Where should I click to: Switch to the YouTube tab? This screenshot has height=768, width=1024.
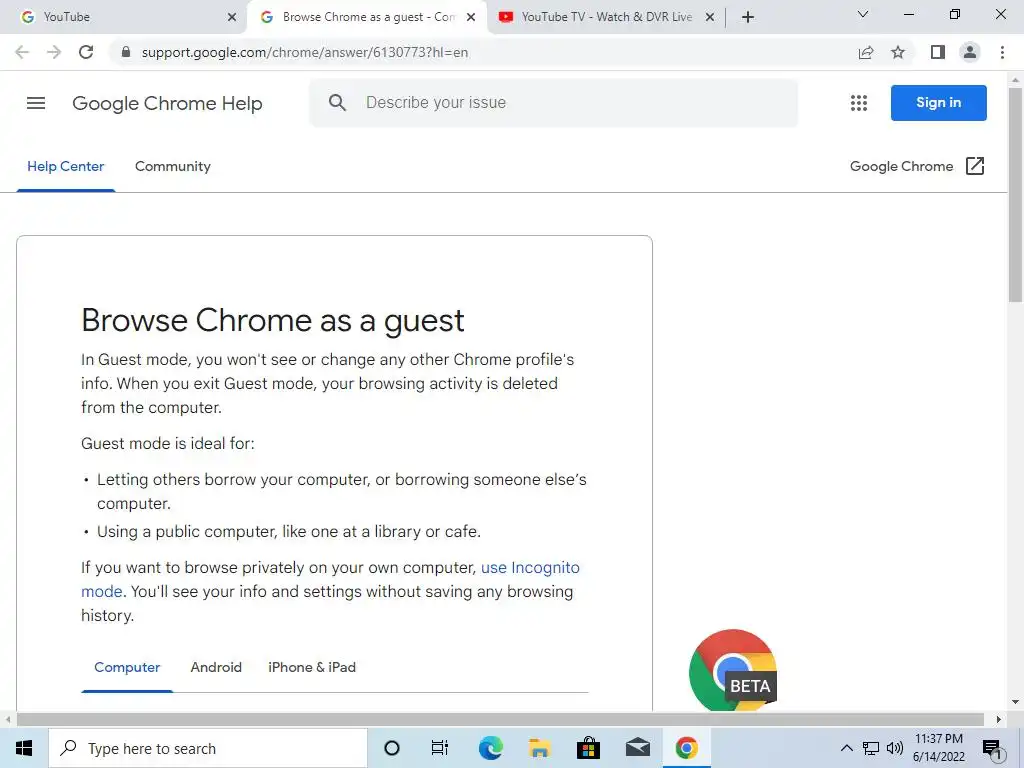tap(124, 17)
